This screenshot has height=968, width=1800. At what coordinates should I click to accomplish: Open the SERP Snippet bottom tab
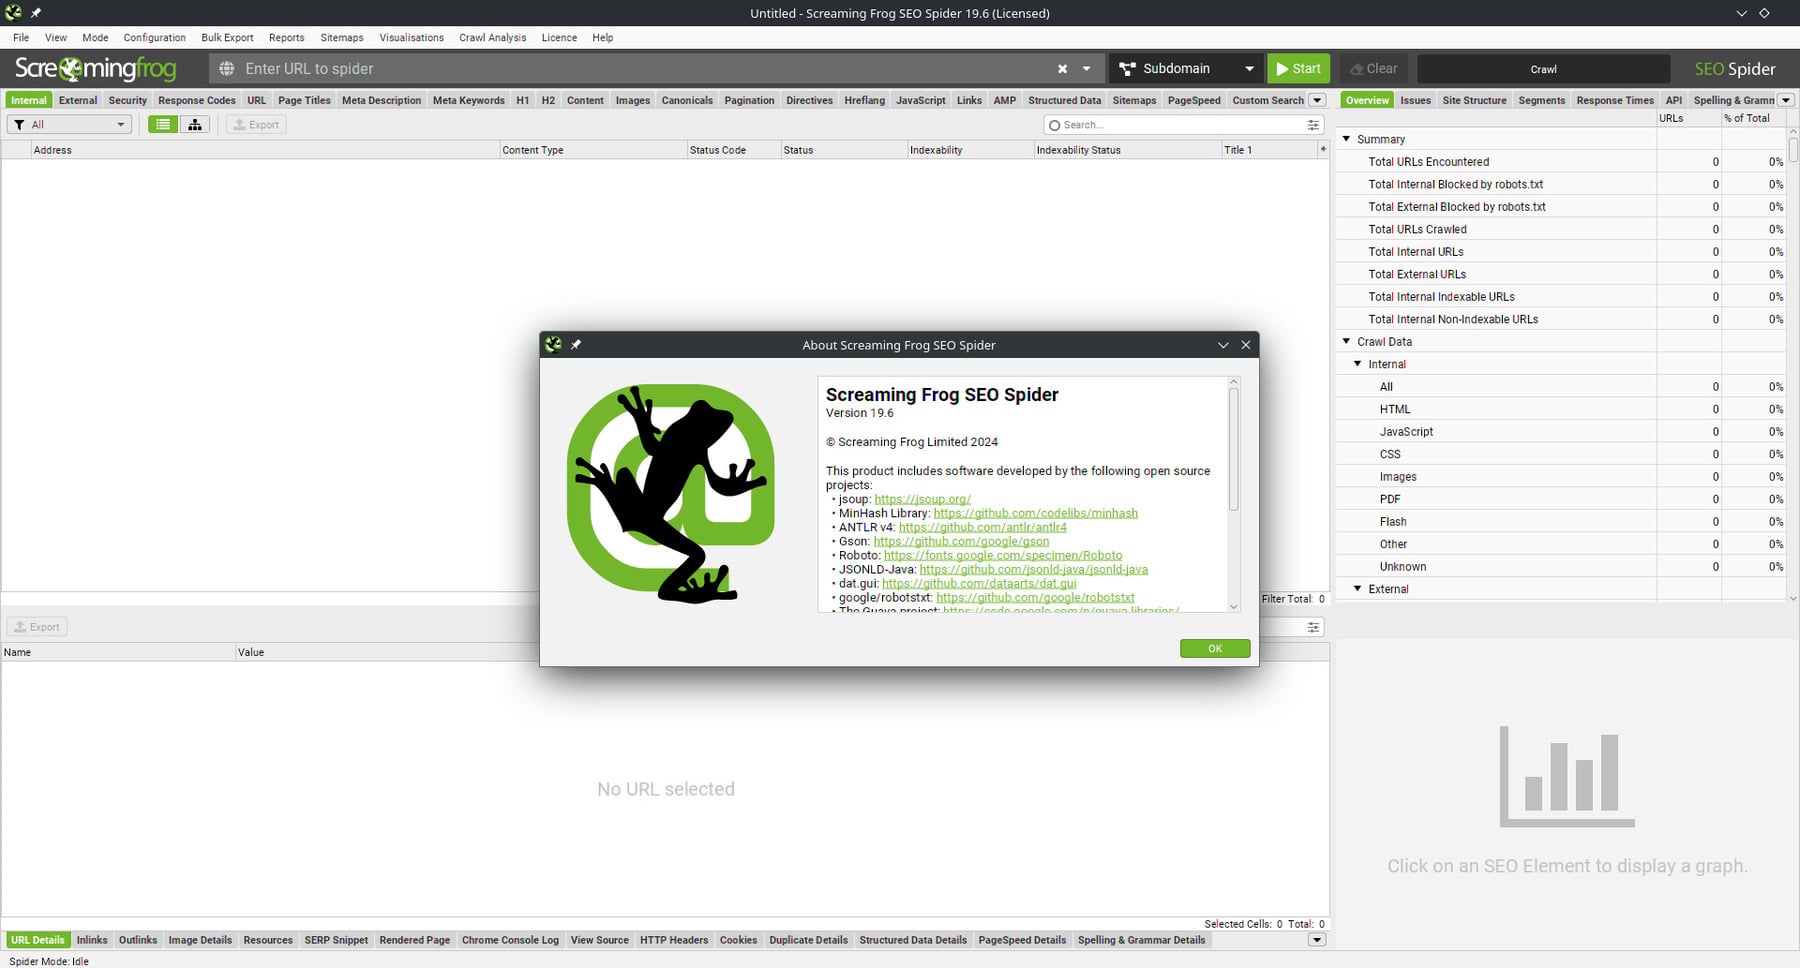click(x=336, y=940)
